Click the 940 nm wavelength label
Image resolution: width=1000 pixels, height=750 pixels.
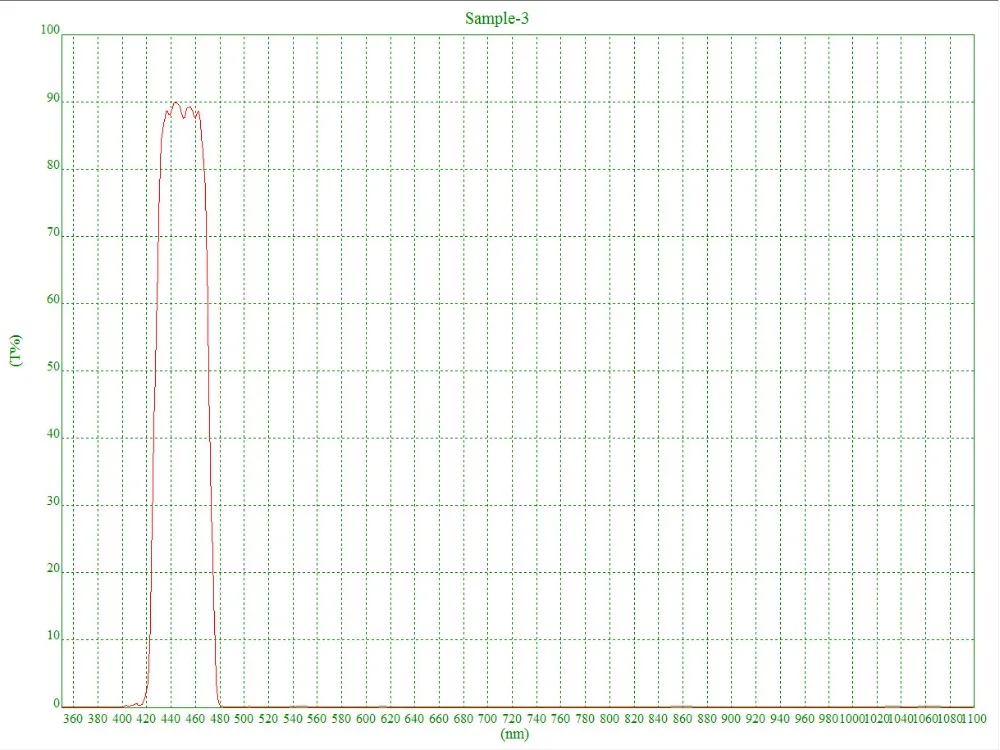[780, 719]
